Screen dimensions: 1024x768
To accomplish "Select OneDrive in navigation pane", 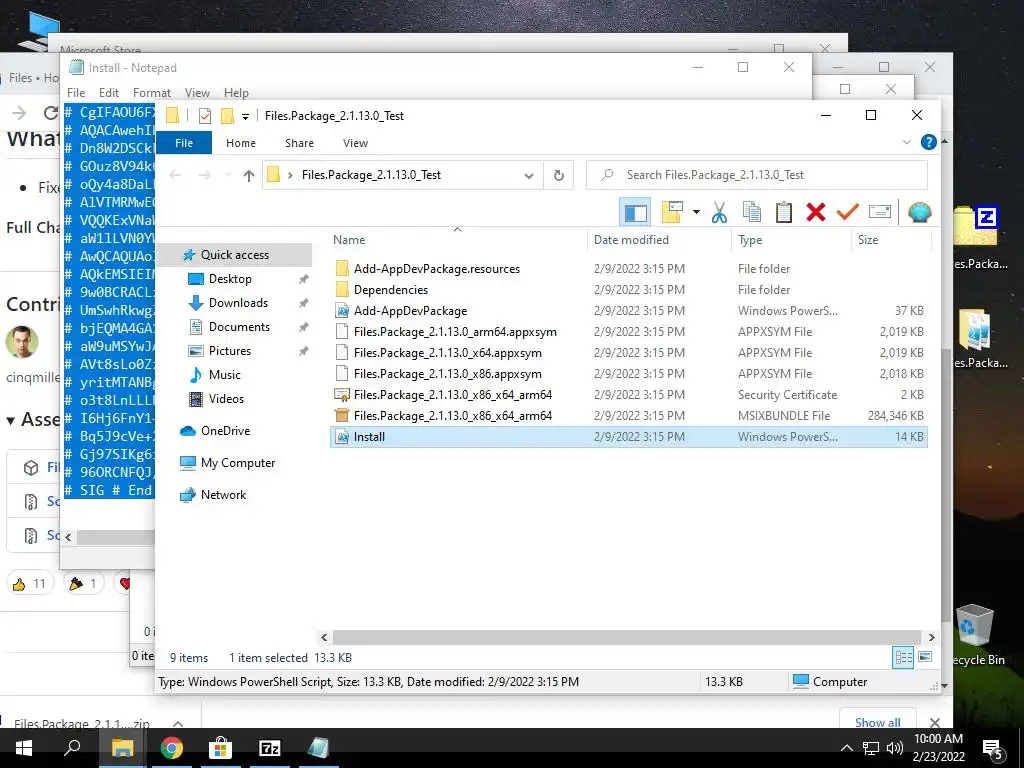I will pos(225,431).
